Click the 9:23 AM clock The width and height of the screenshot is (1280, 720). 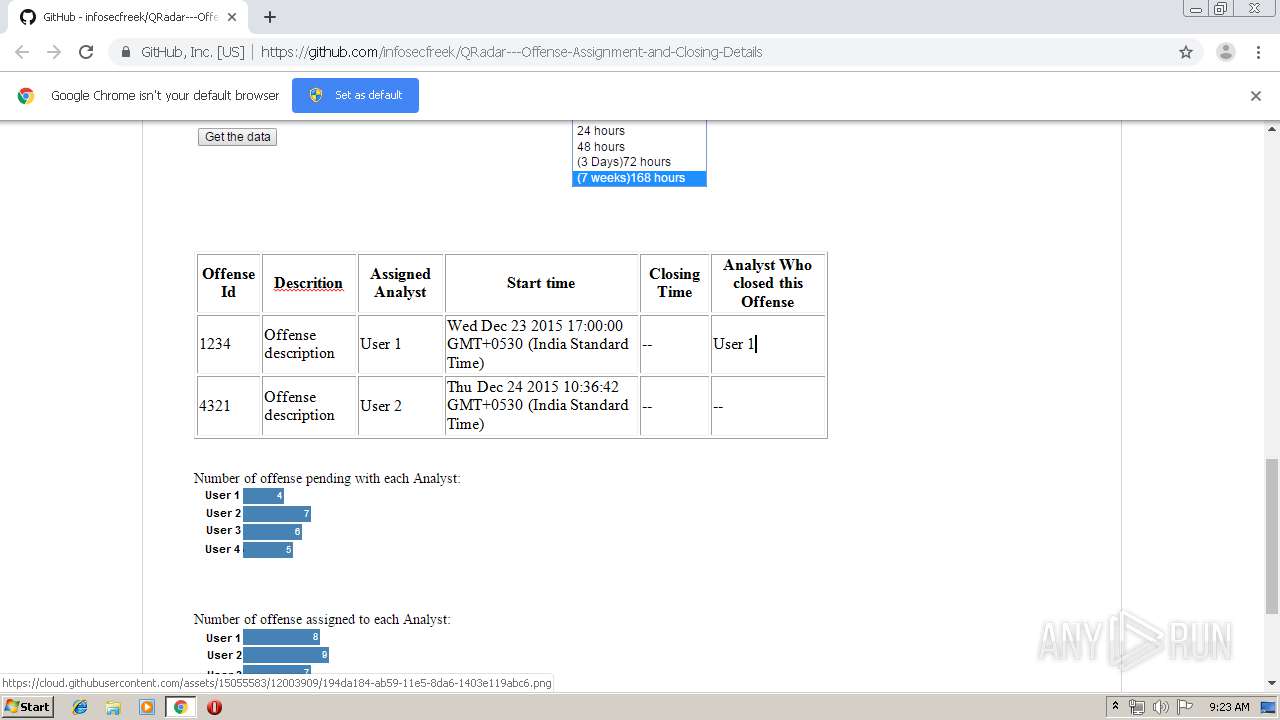[x=1229, y=707]
